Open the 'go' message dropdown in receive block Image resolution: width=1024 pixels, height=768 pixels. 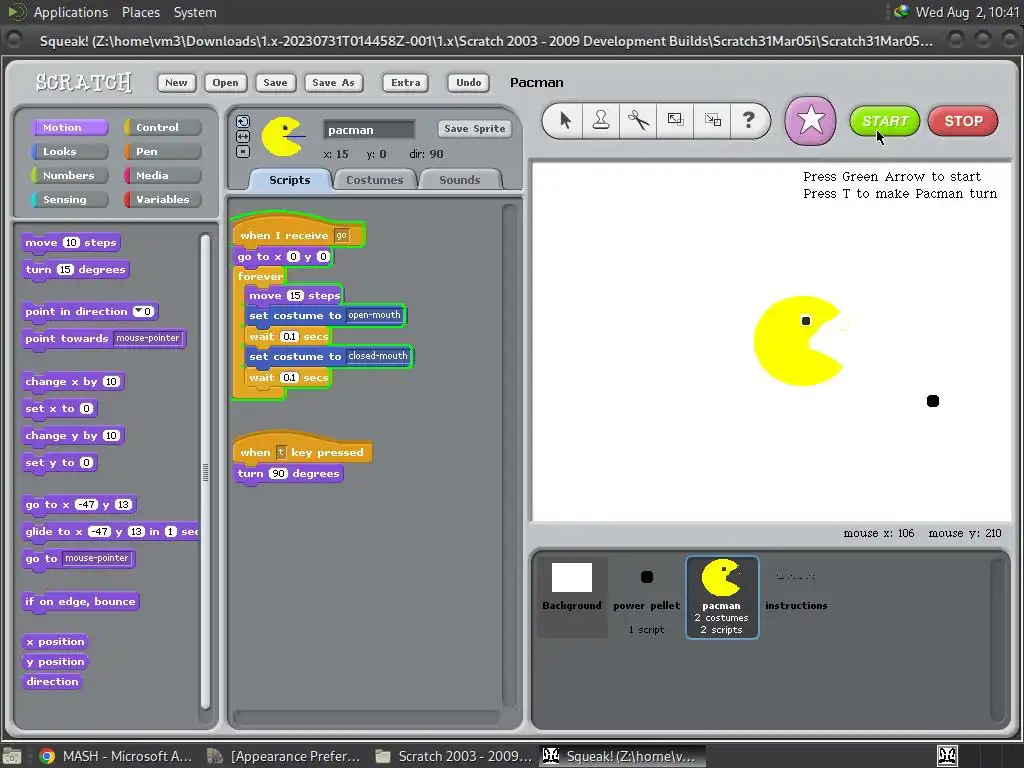tap(342, 236)
